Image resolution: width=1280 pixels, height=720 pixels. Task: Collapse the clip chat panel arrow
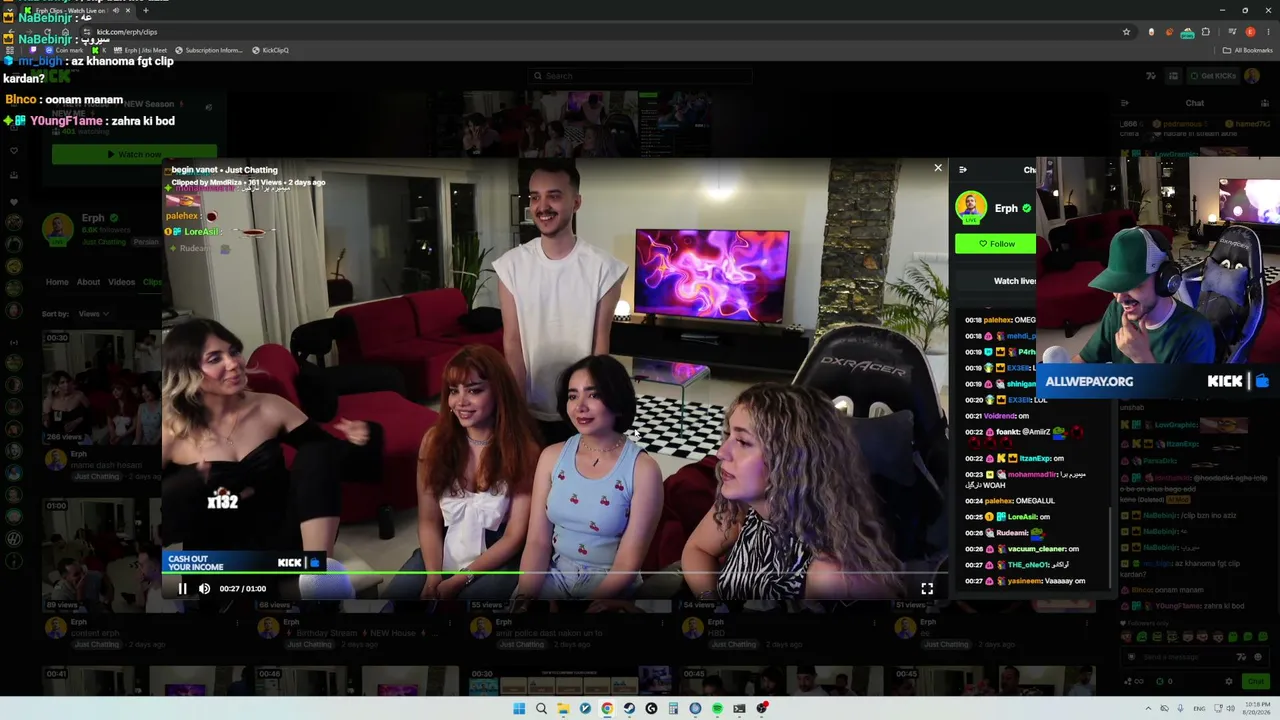(x=962, y=170)
